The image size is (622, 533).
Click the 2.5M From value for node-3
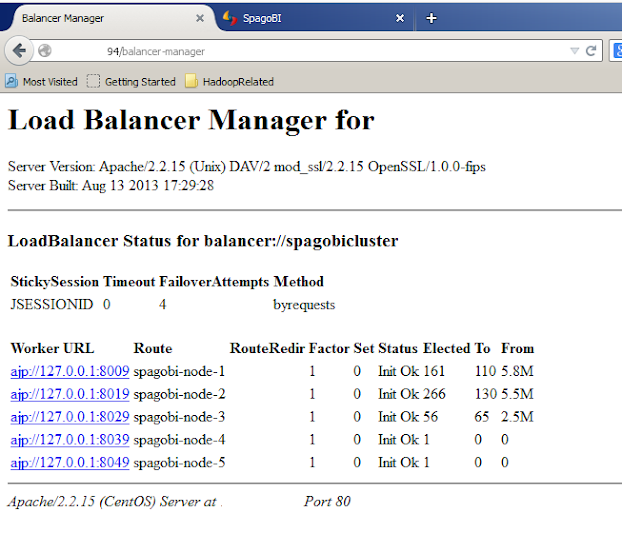click(x=517, y=417)
